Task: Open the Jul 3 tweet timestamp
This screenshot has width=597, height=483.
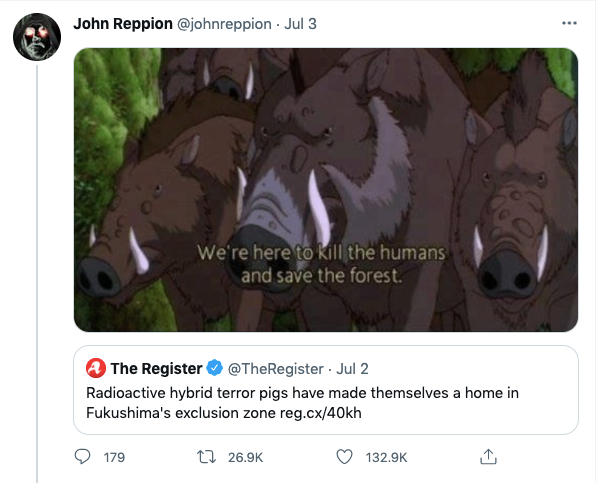Action: pyautogui.click(x=300, y=24)
